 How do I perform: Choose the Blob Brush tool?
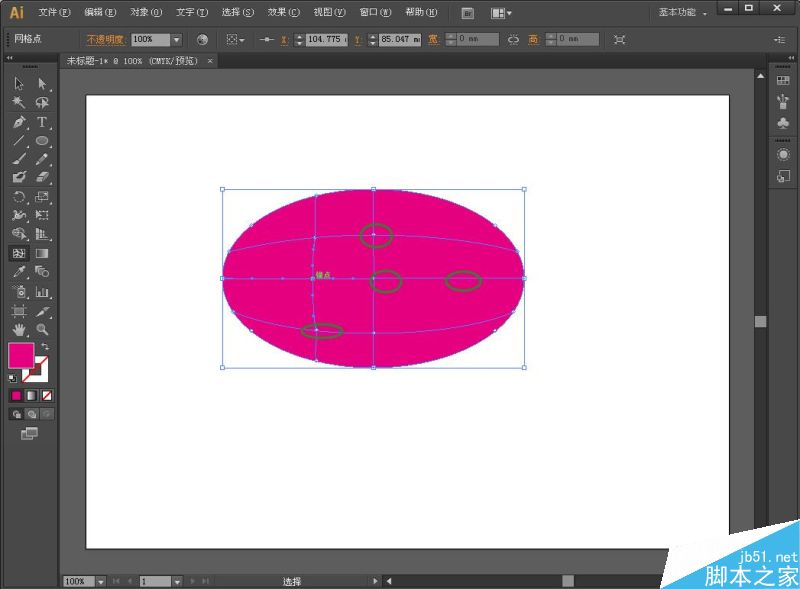(19, 177)
